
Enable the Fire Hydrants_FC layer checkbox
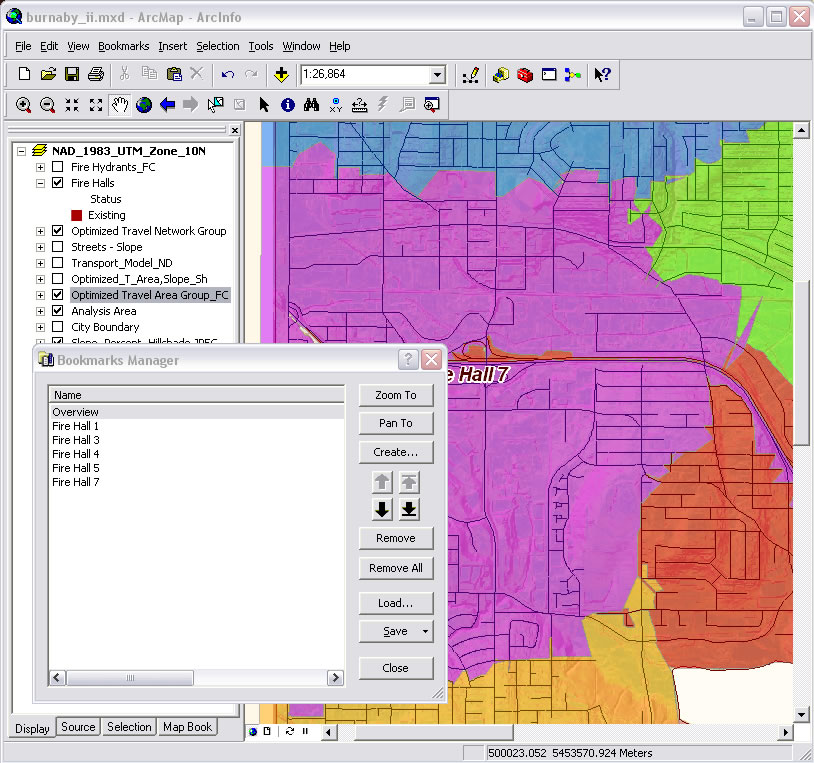pos(57,167)
